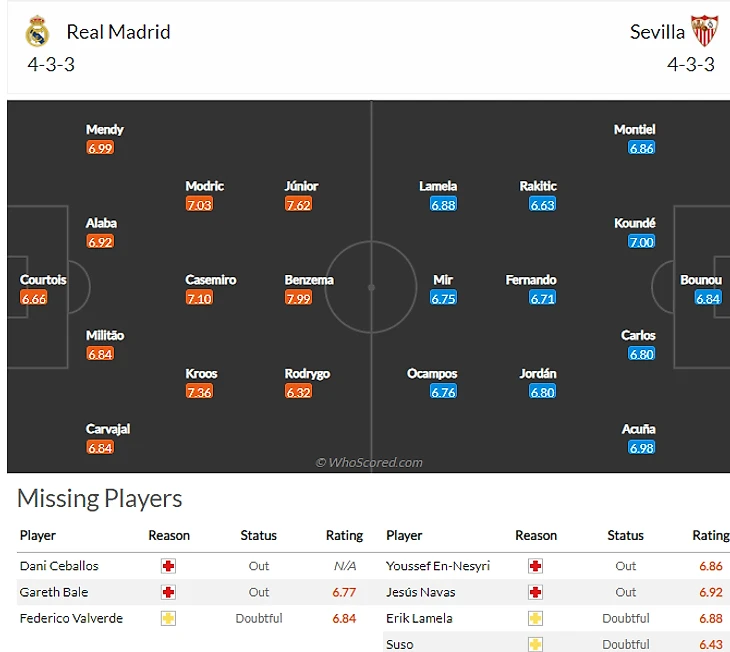Viewport: 730px width, 652px height.
Task: Click Youssef En-Nesyri's red injury icon
Action: [x=535, y=566]
